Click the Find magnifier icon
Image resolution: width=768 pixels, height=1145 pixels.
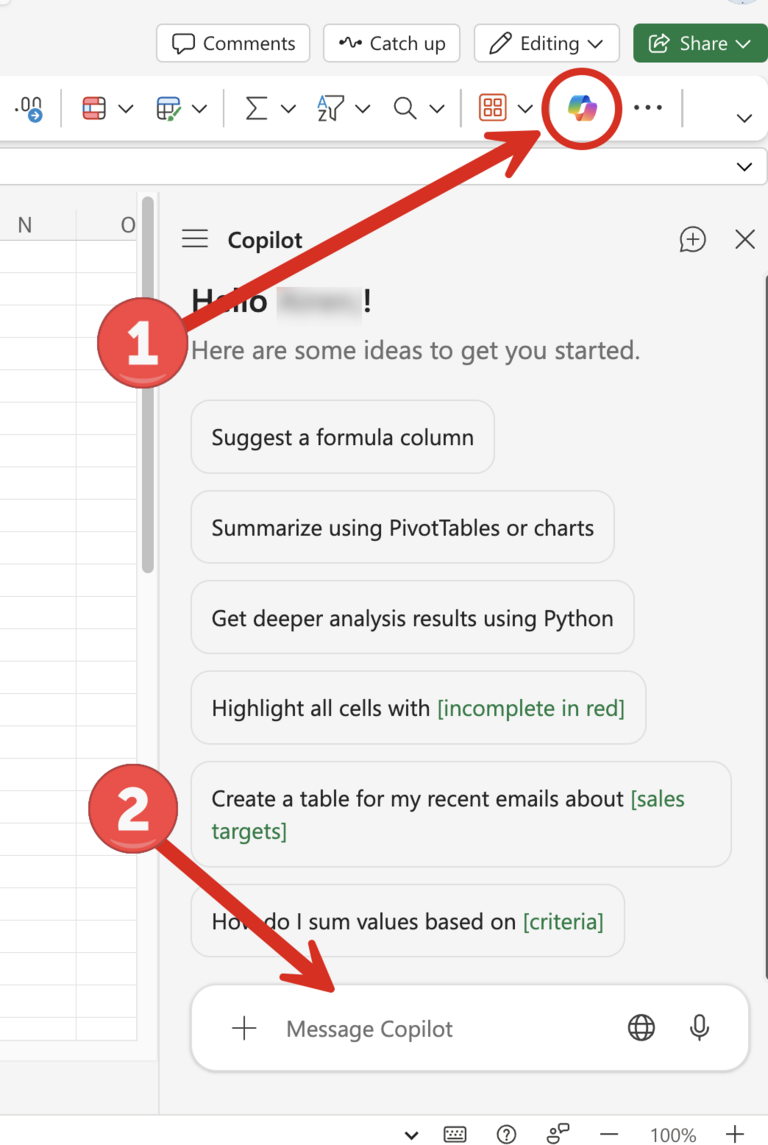406,108
